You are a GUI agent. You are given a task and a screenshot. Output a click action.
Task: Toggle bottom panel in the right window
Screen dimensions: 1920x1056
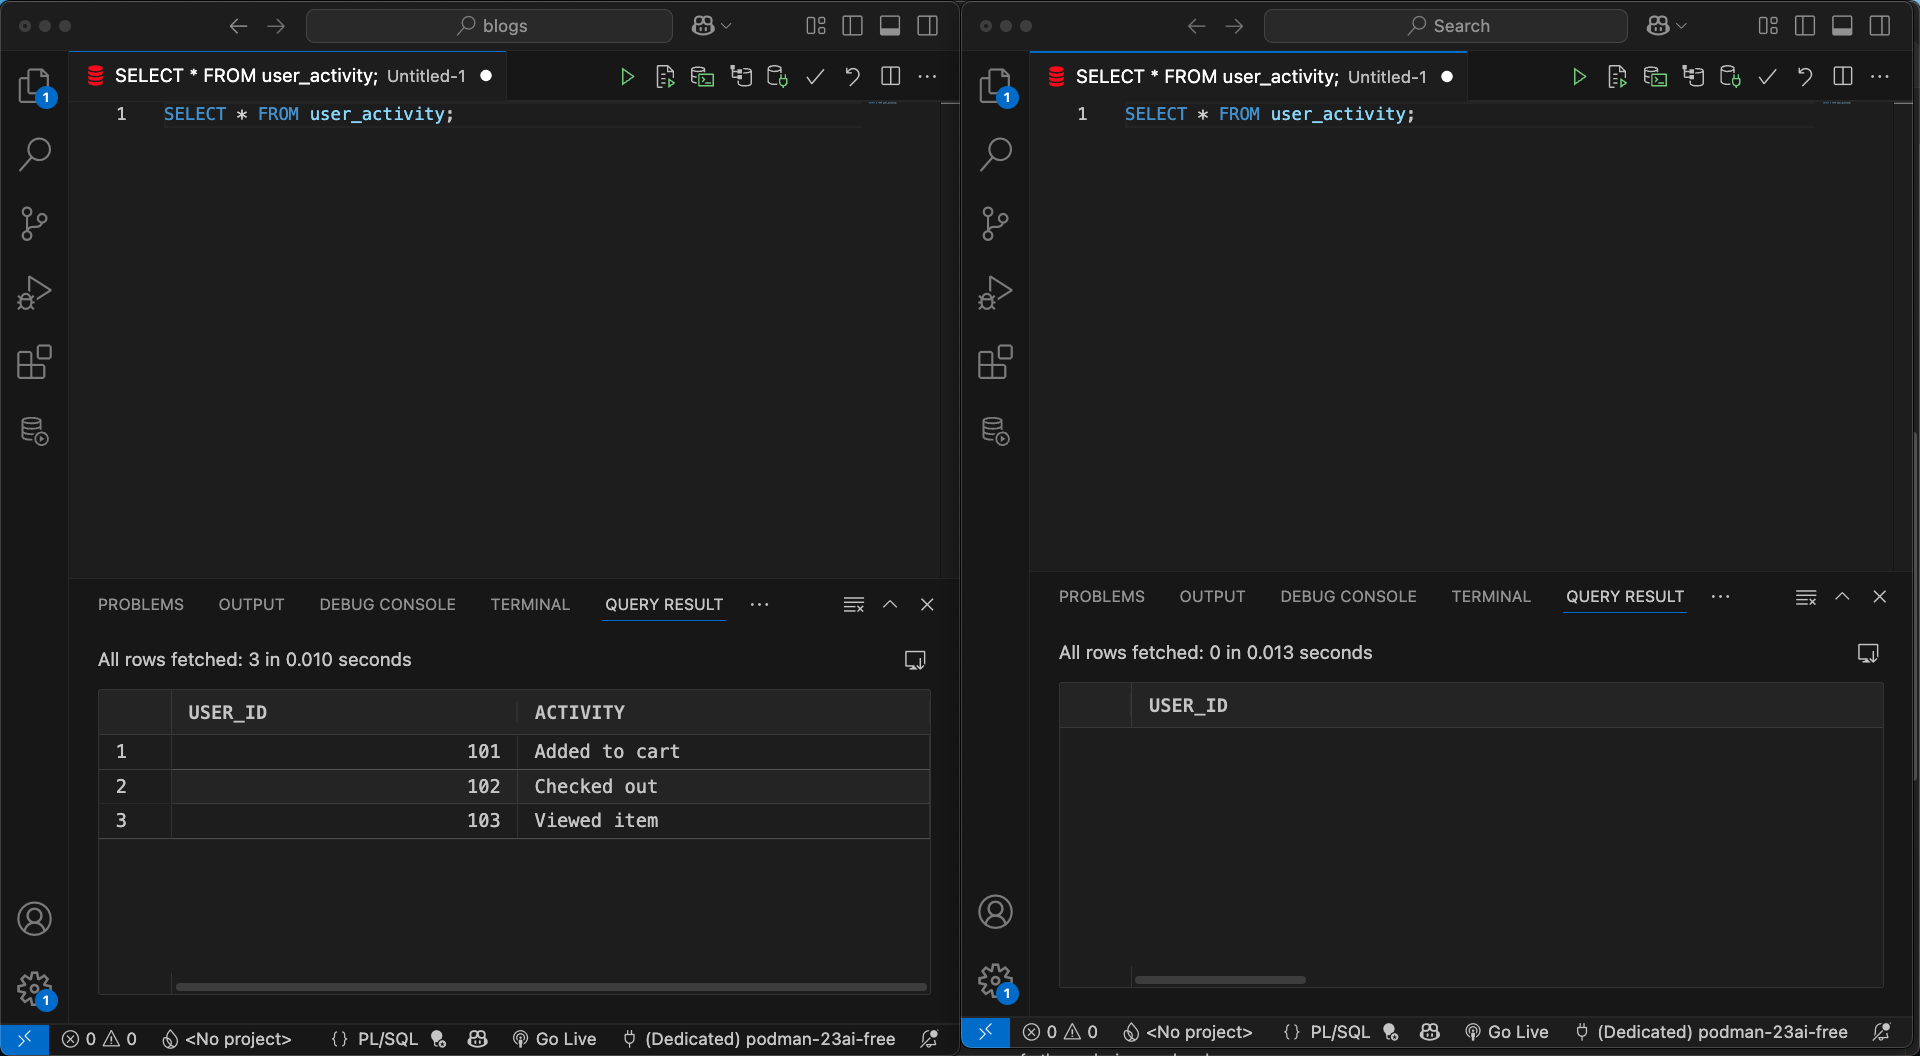click(1842, 26)
